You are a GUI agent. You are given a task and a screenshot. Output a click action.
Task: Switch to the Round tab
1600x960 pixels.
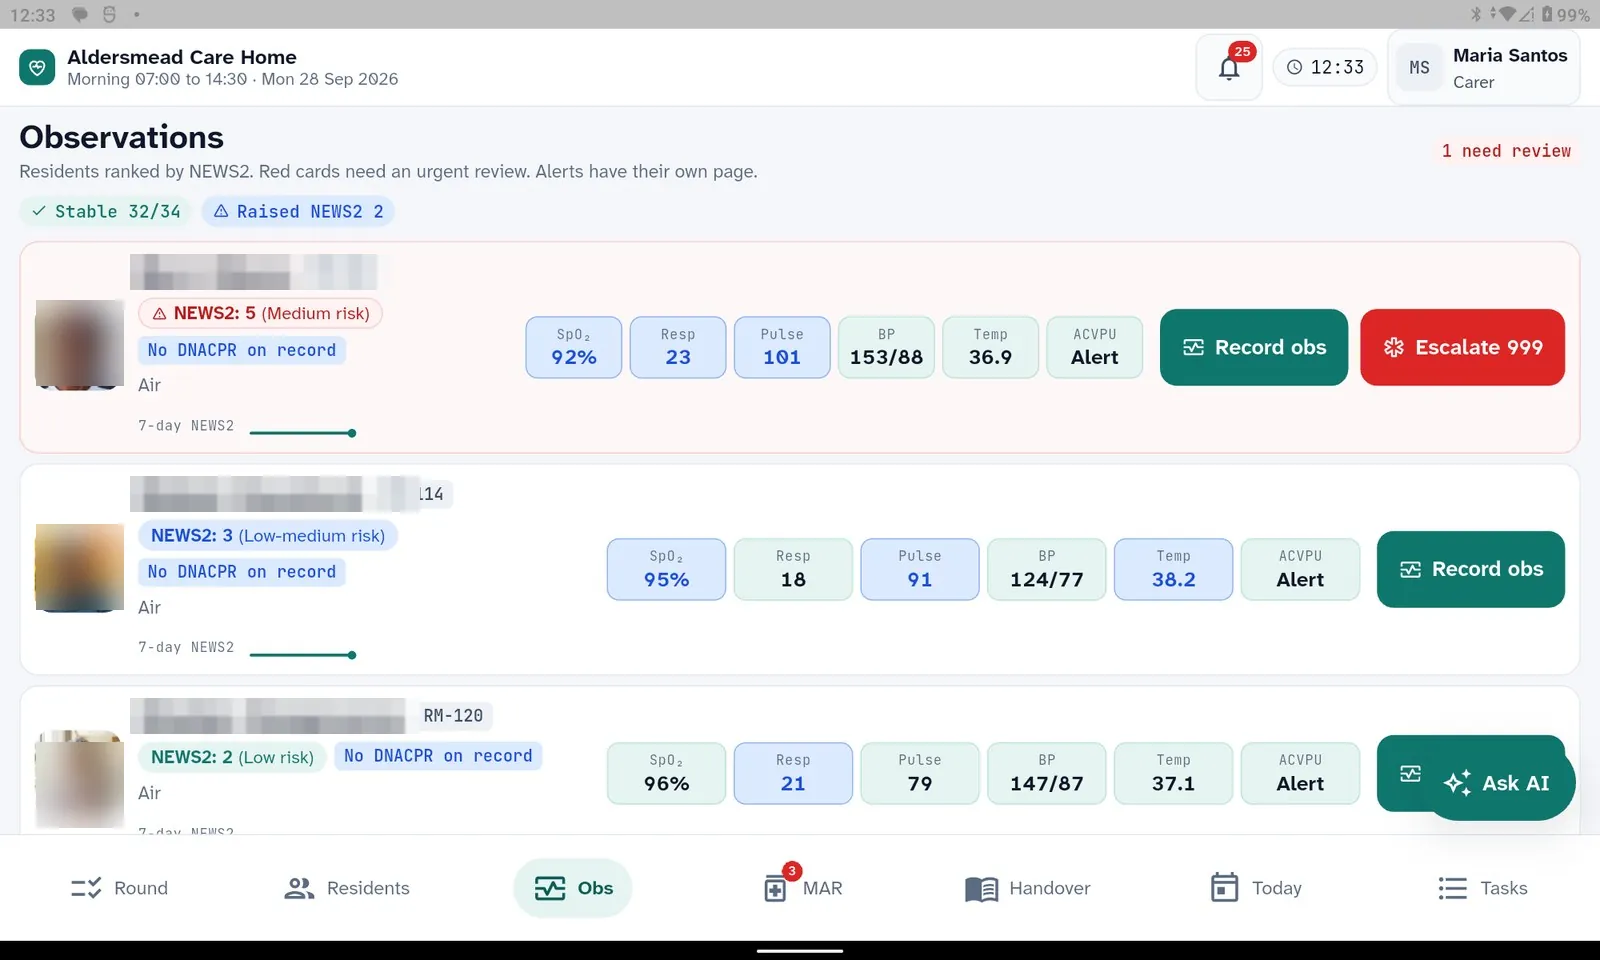point(119,888)
